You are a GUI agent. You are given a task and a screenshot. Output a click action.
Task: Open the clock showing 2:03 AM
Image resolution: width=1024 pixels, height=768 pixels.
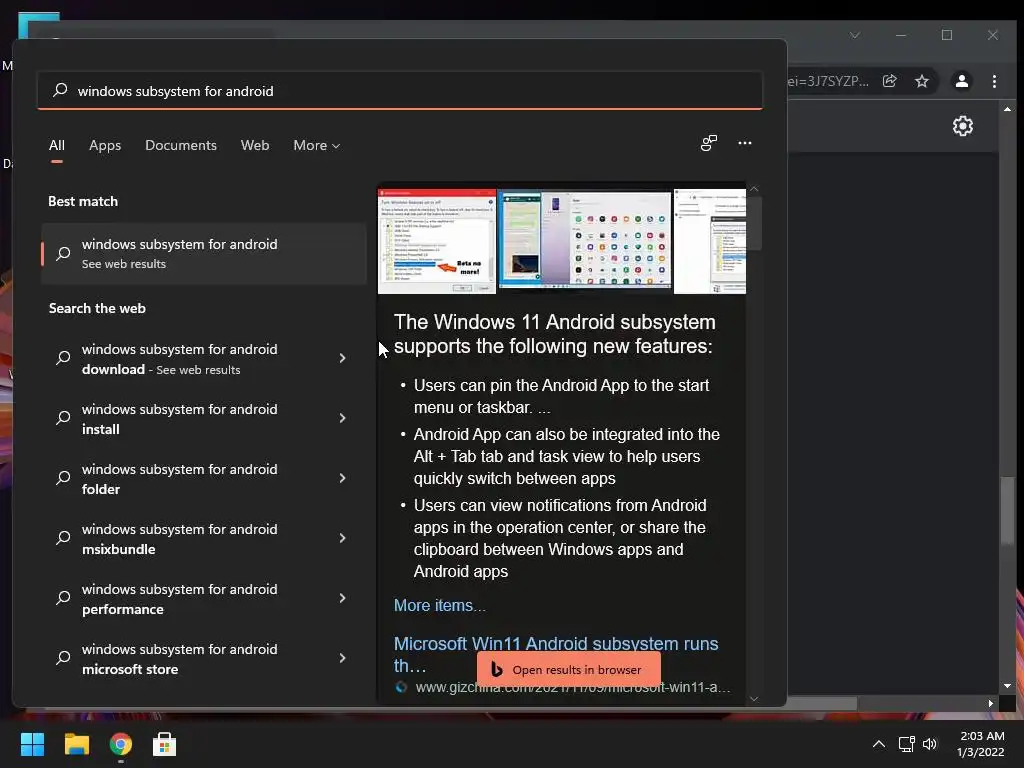click(x=981, y=744)
